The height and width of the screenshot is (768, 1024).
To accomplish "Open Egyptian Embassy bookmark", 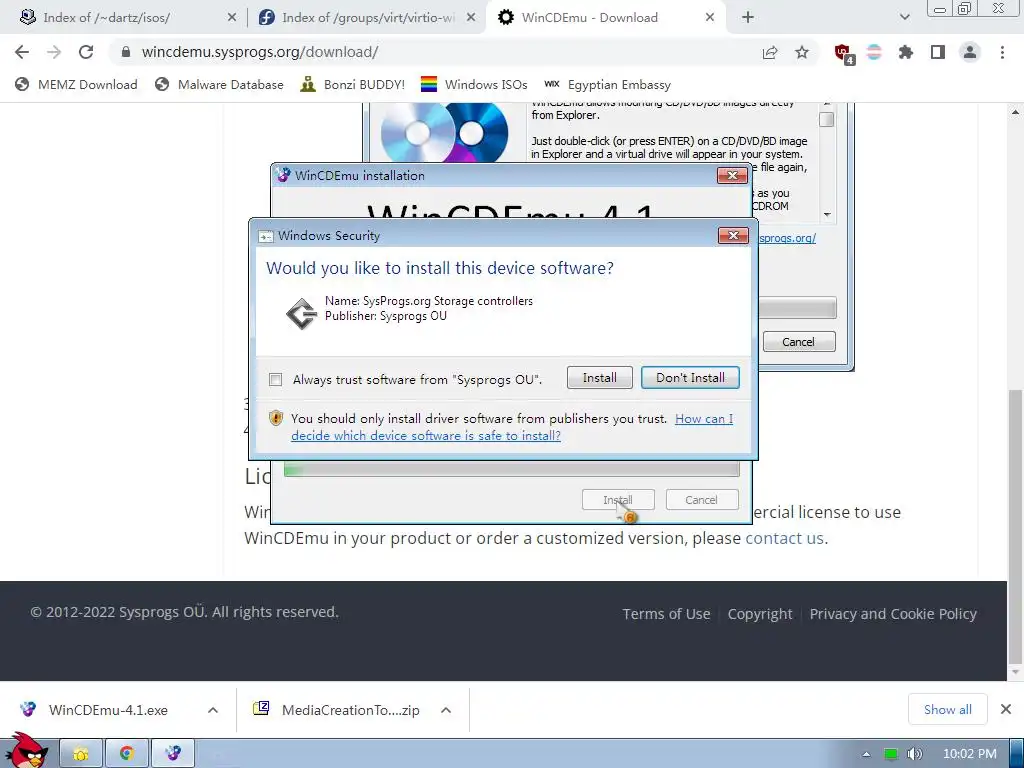I will [x=607, y=84].
